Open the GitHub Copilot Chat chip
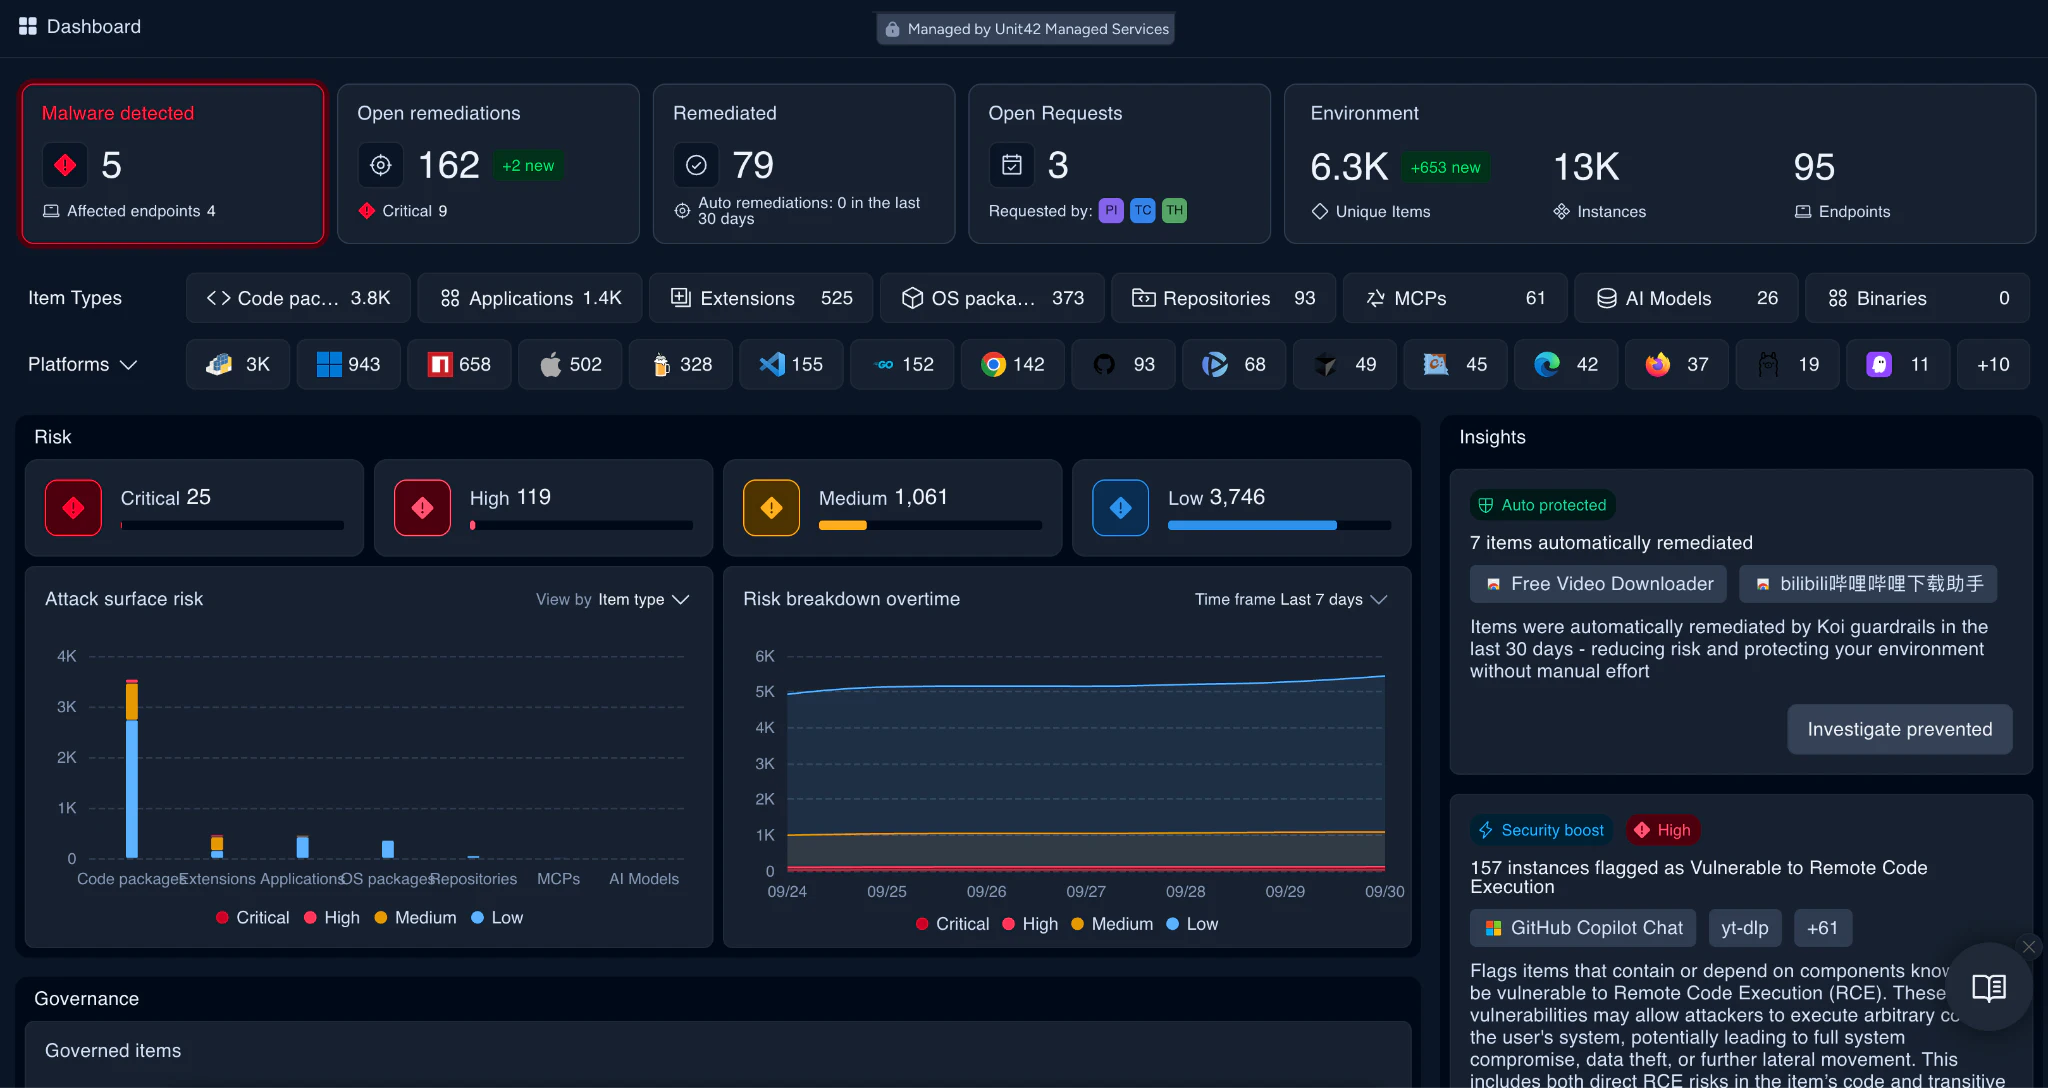This screenshot has height=1088, width=2048. click(x=1583, y=928)
